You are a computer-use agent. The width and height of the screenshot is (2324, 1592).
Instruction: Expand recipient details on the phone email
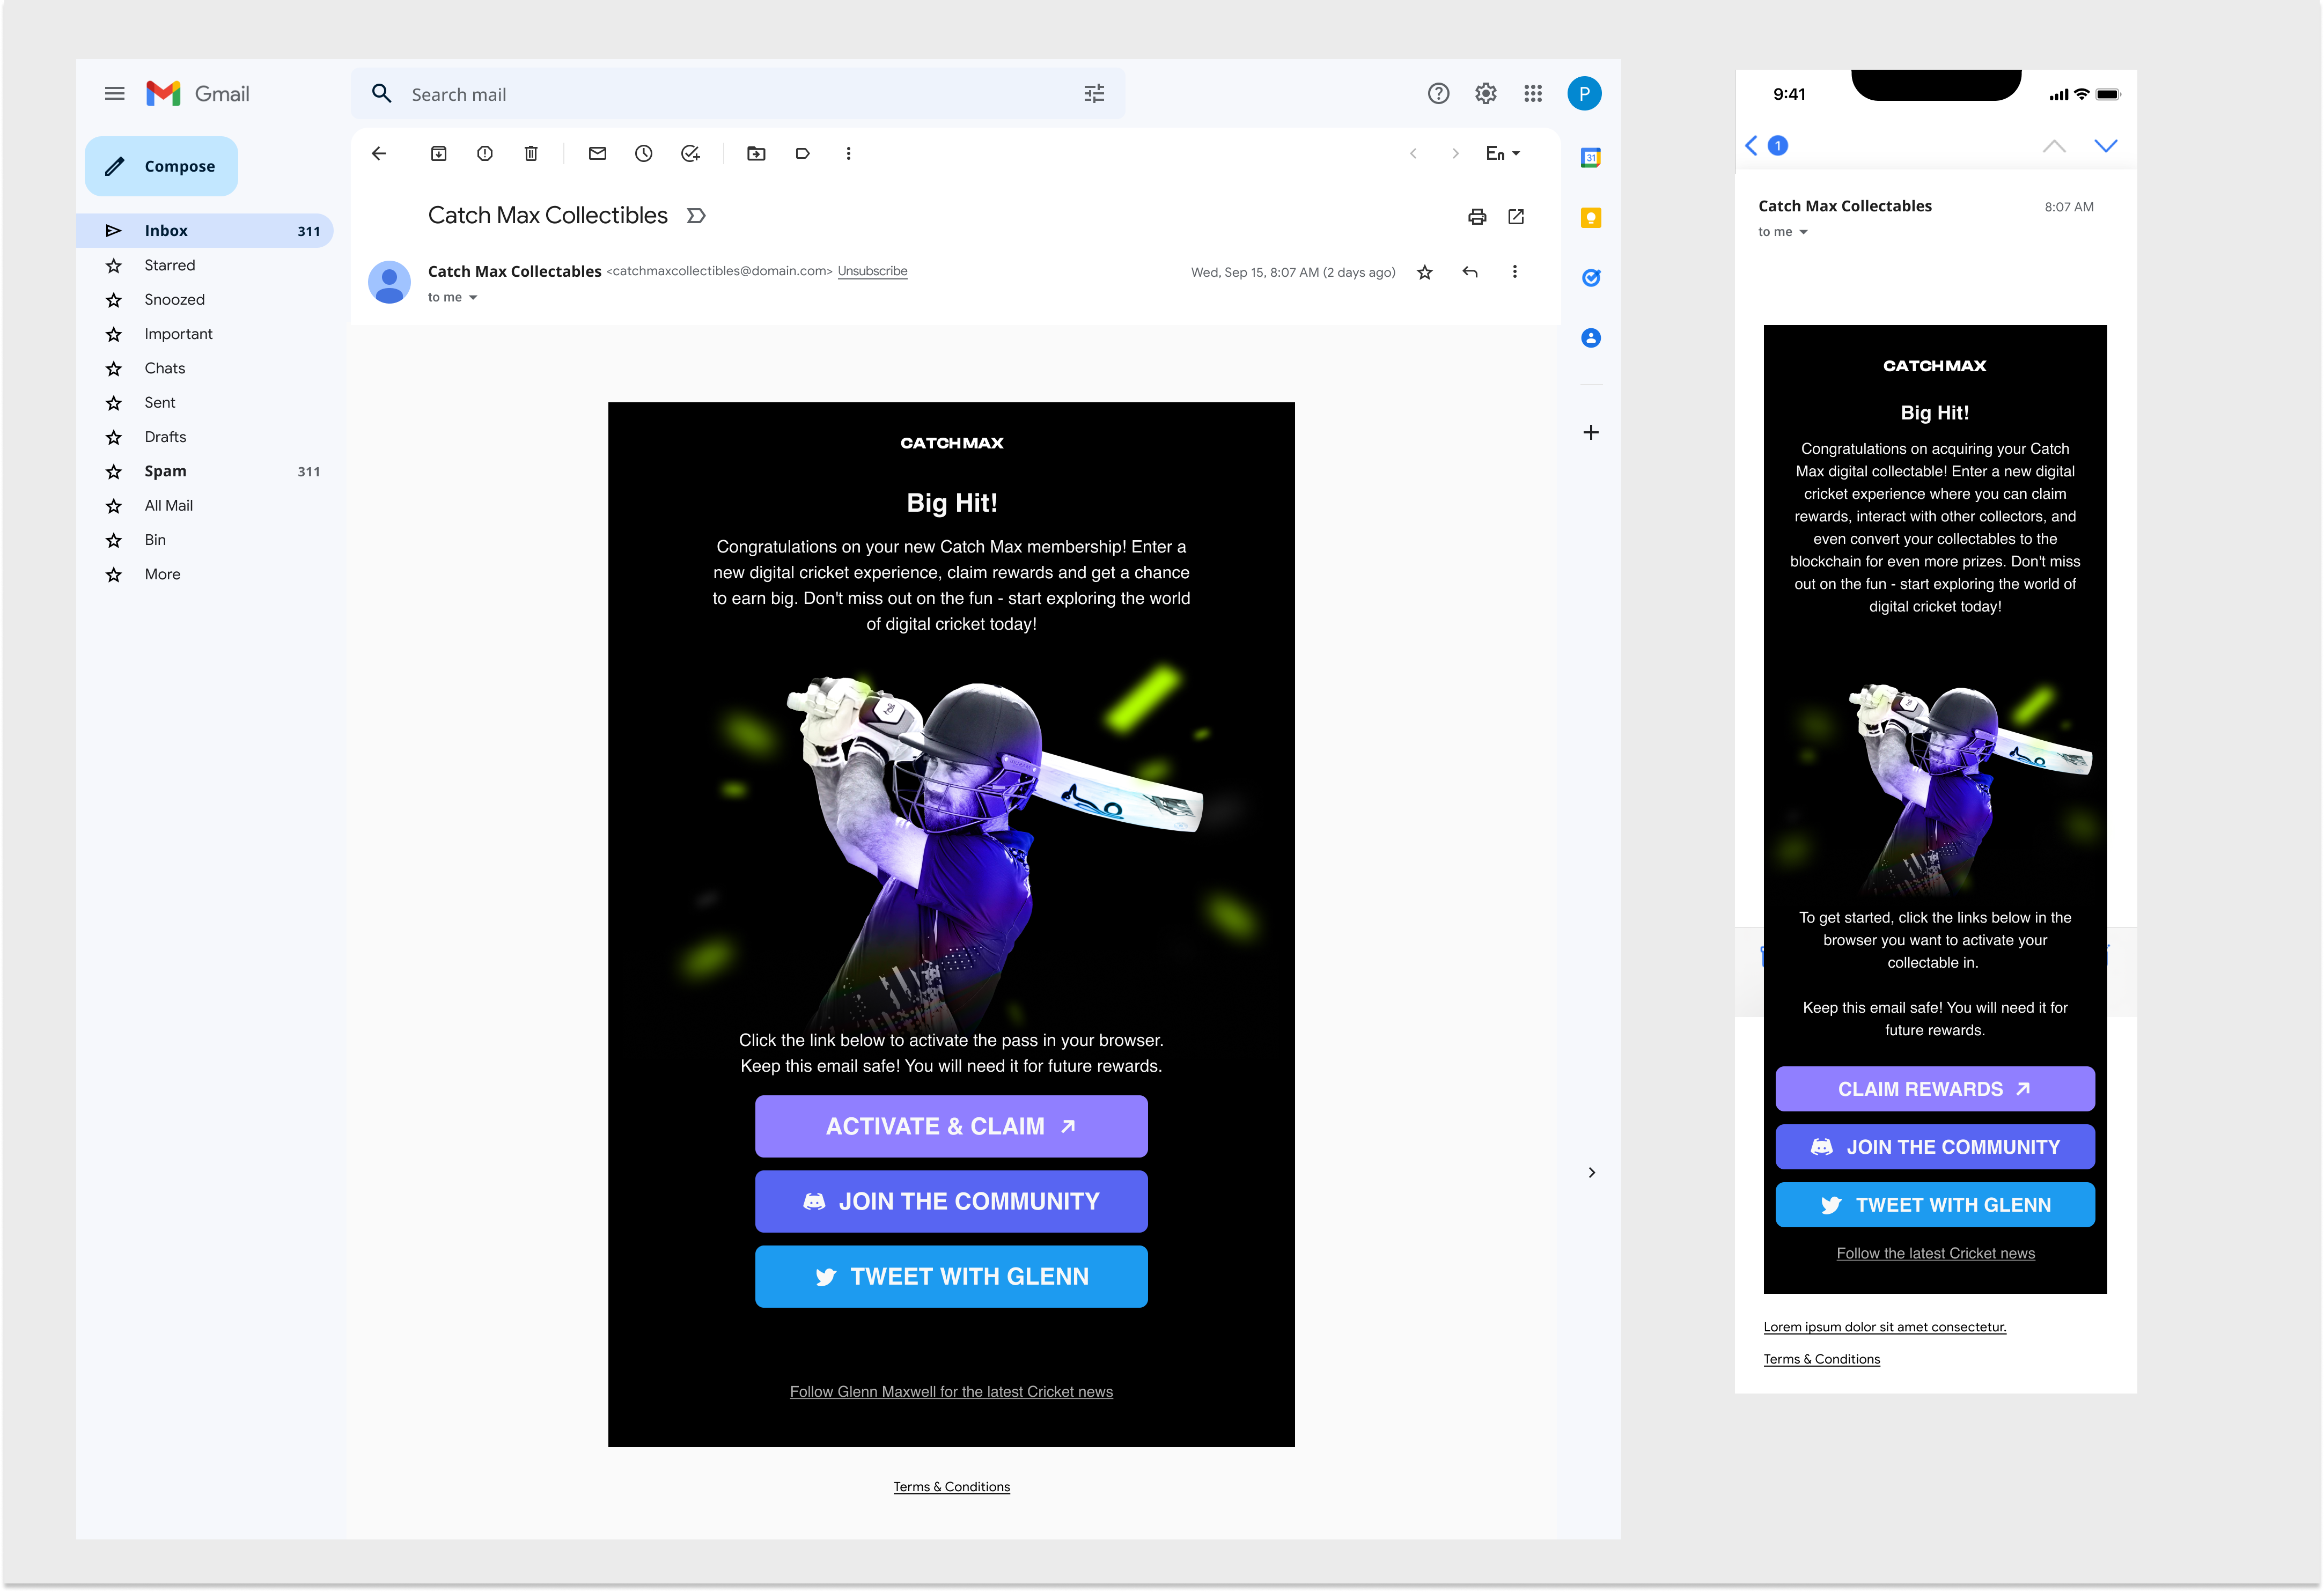pyautogui.click(x=1803, y=232)
